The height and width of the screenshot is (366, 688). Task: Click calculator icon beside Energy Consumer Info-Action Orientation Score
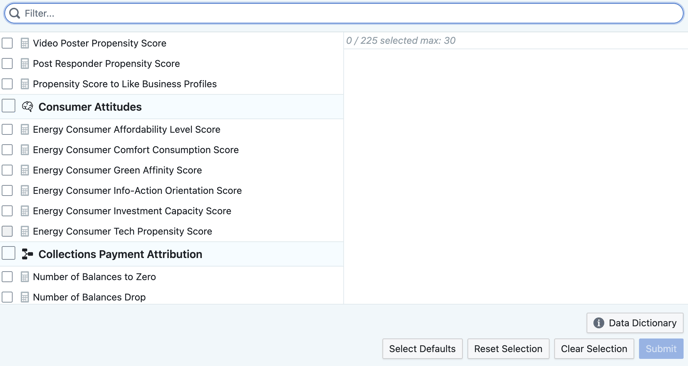25,190
